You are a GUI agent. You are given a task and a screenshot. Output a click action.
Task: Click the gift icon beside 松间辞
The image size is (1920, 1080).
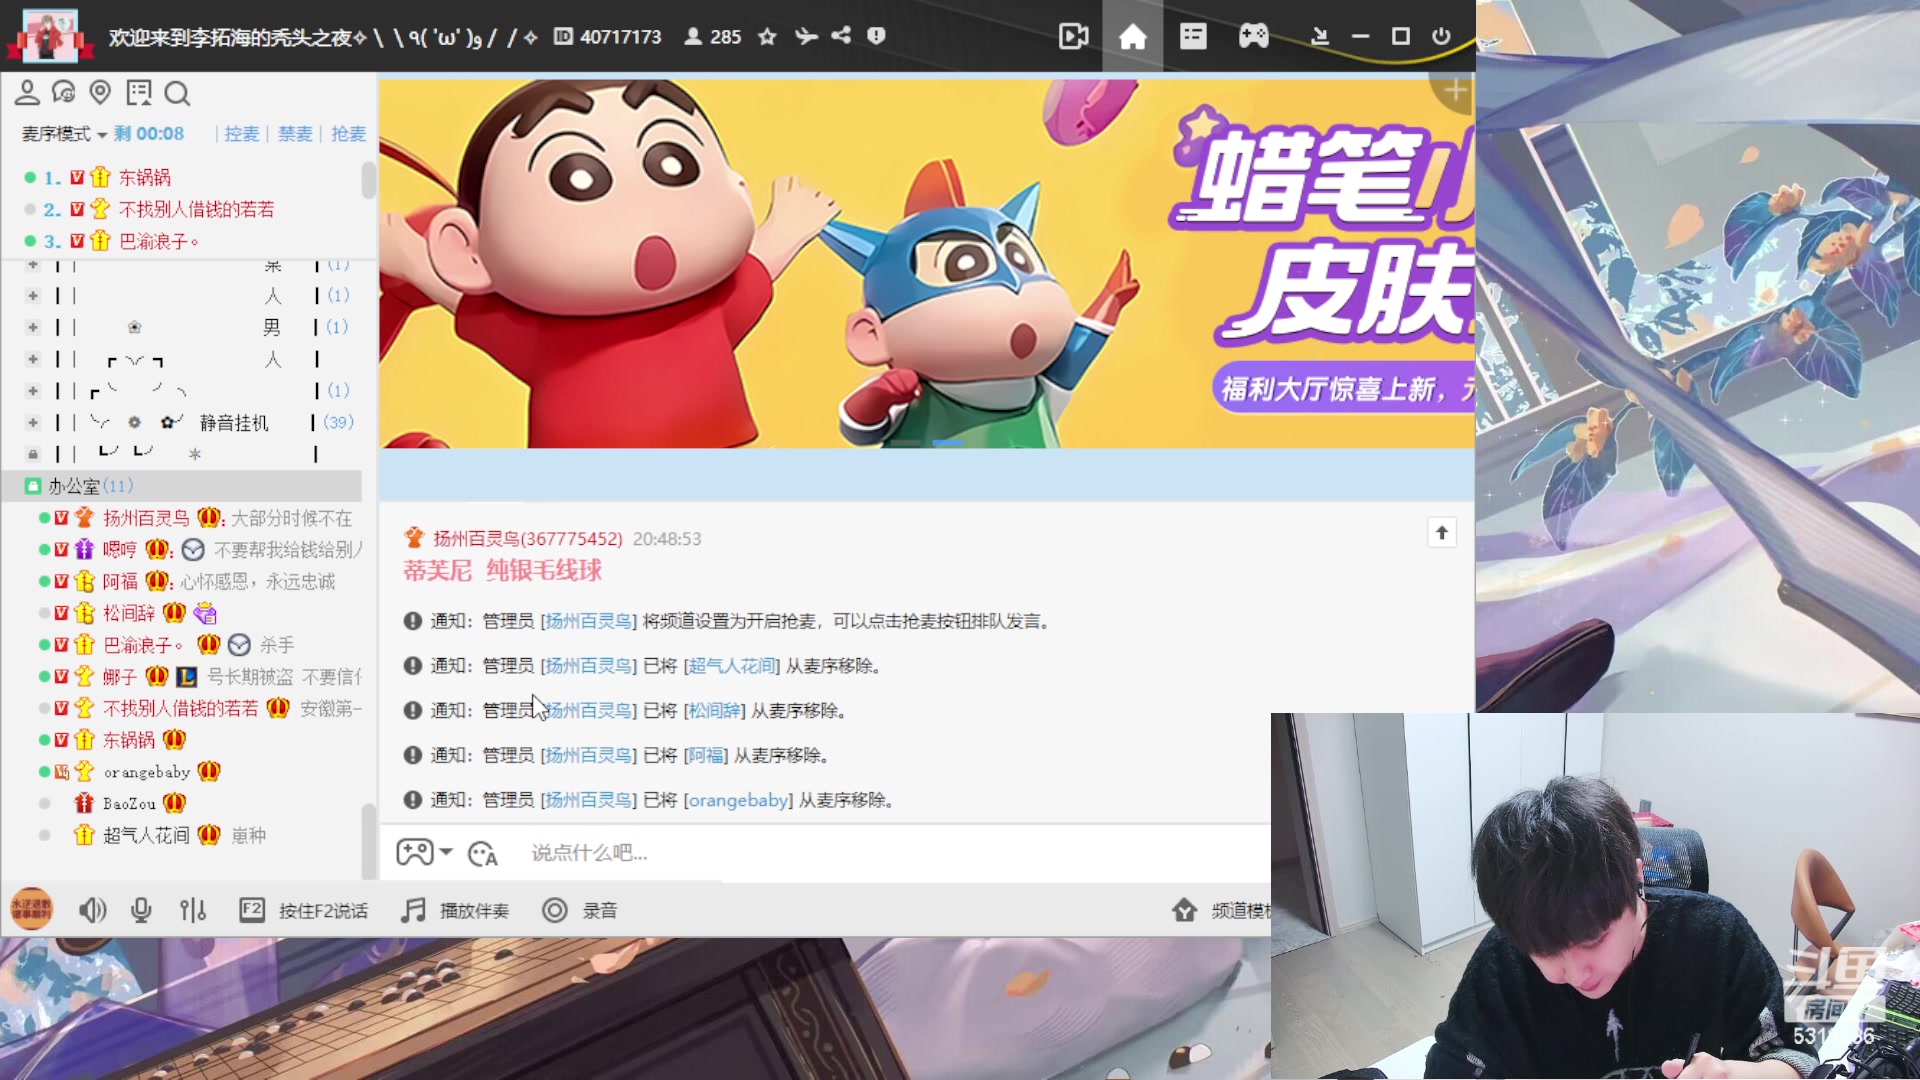pyautogui.click(x=205, y=613)
